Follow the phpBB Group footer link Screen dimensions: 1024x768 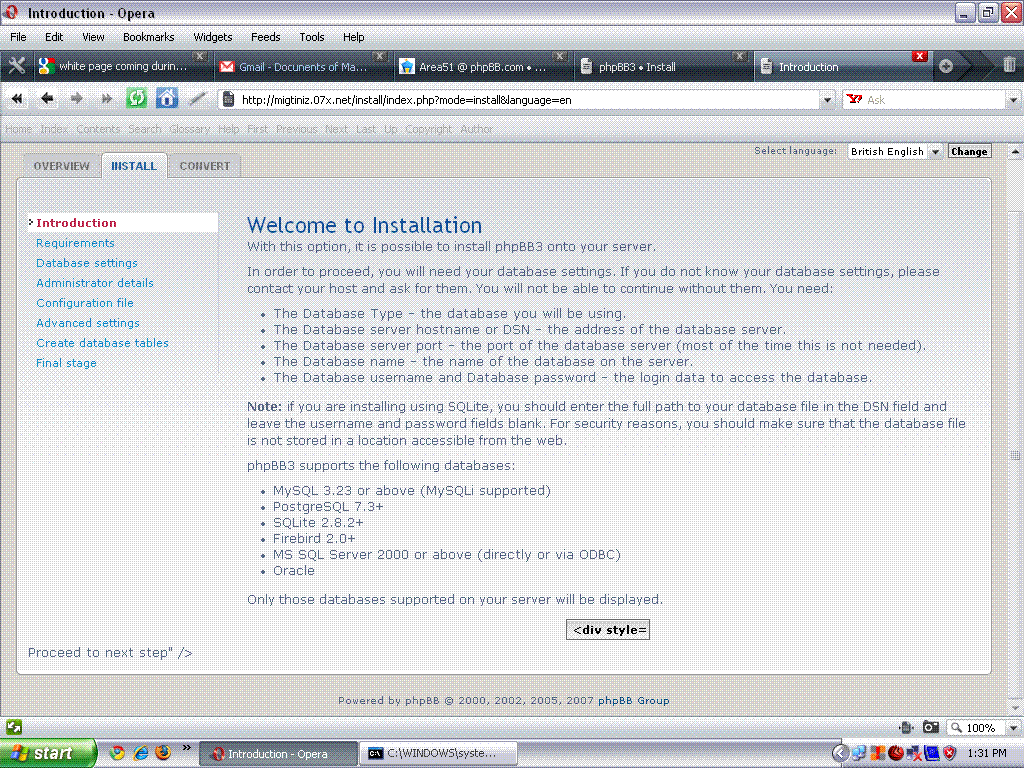pyautogui.click(x=633, y=700)
